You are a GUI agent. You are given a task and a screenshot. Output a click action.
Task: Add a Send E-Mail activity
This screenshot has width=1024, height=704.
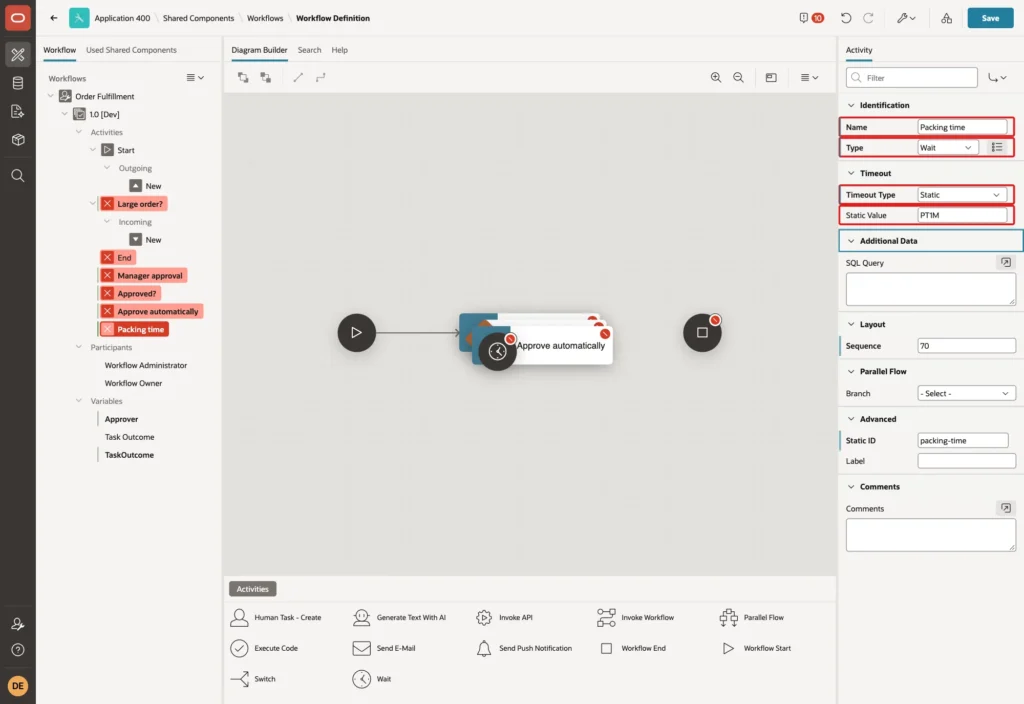pos(384,648)
